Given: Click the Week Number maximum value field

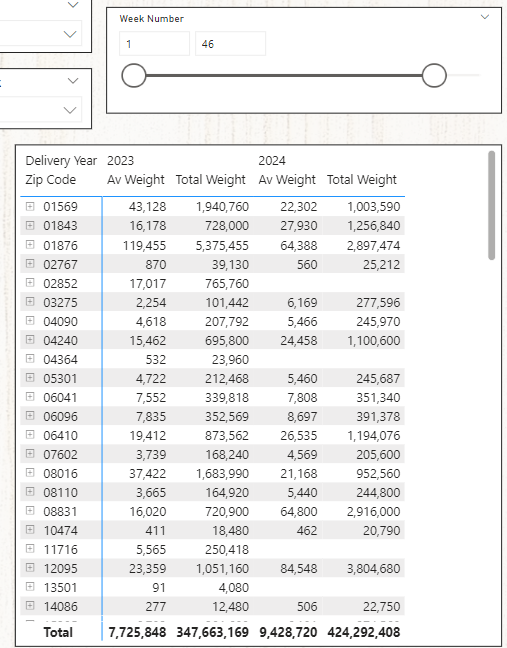Looking at the screenshot, I should pyautogui.click(x=230, y=43).
